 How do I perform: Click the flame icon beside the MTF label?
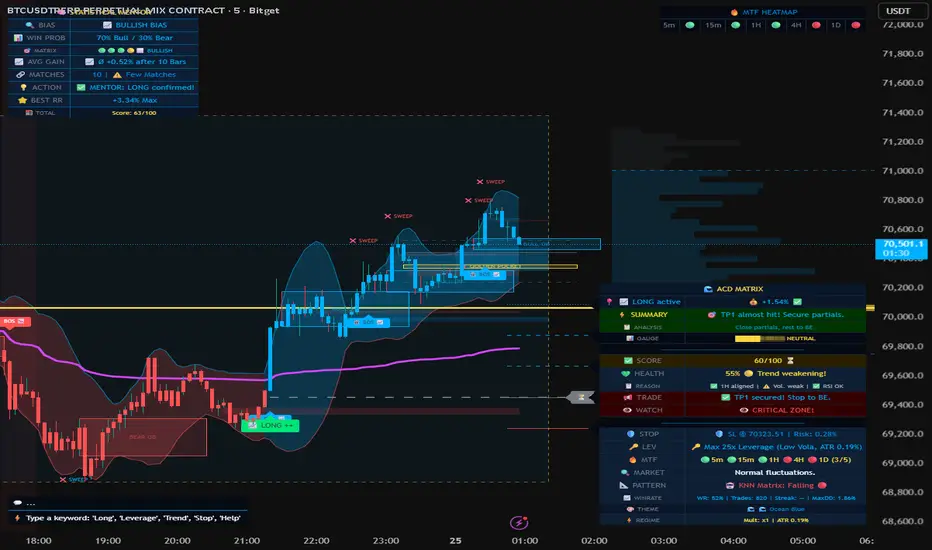coord(632,460)
